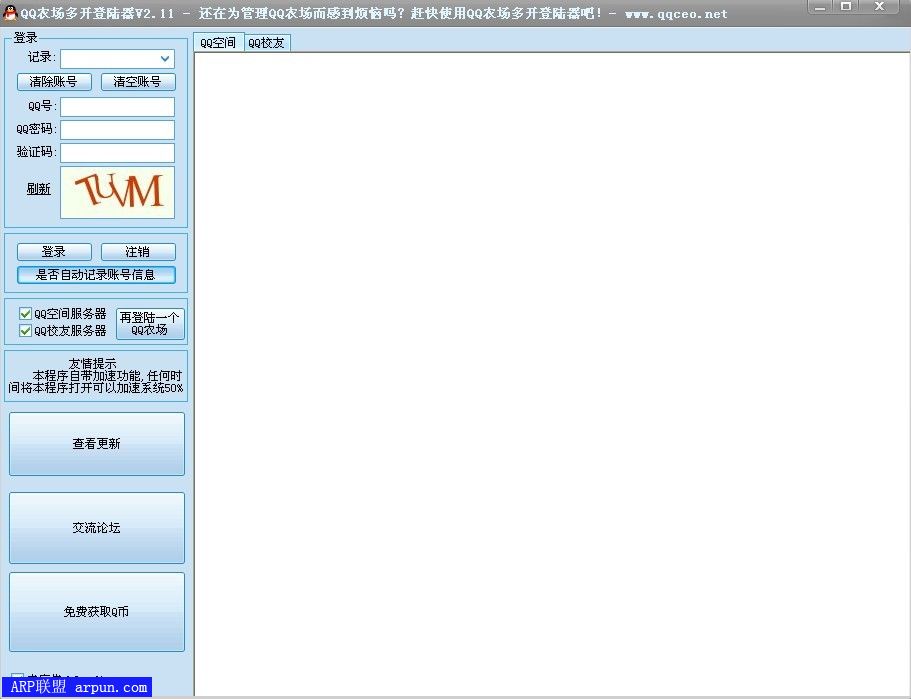The image size is (911, 699).
Task: Click the 清空账号 button
Action: click(x=137, y=81)
